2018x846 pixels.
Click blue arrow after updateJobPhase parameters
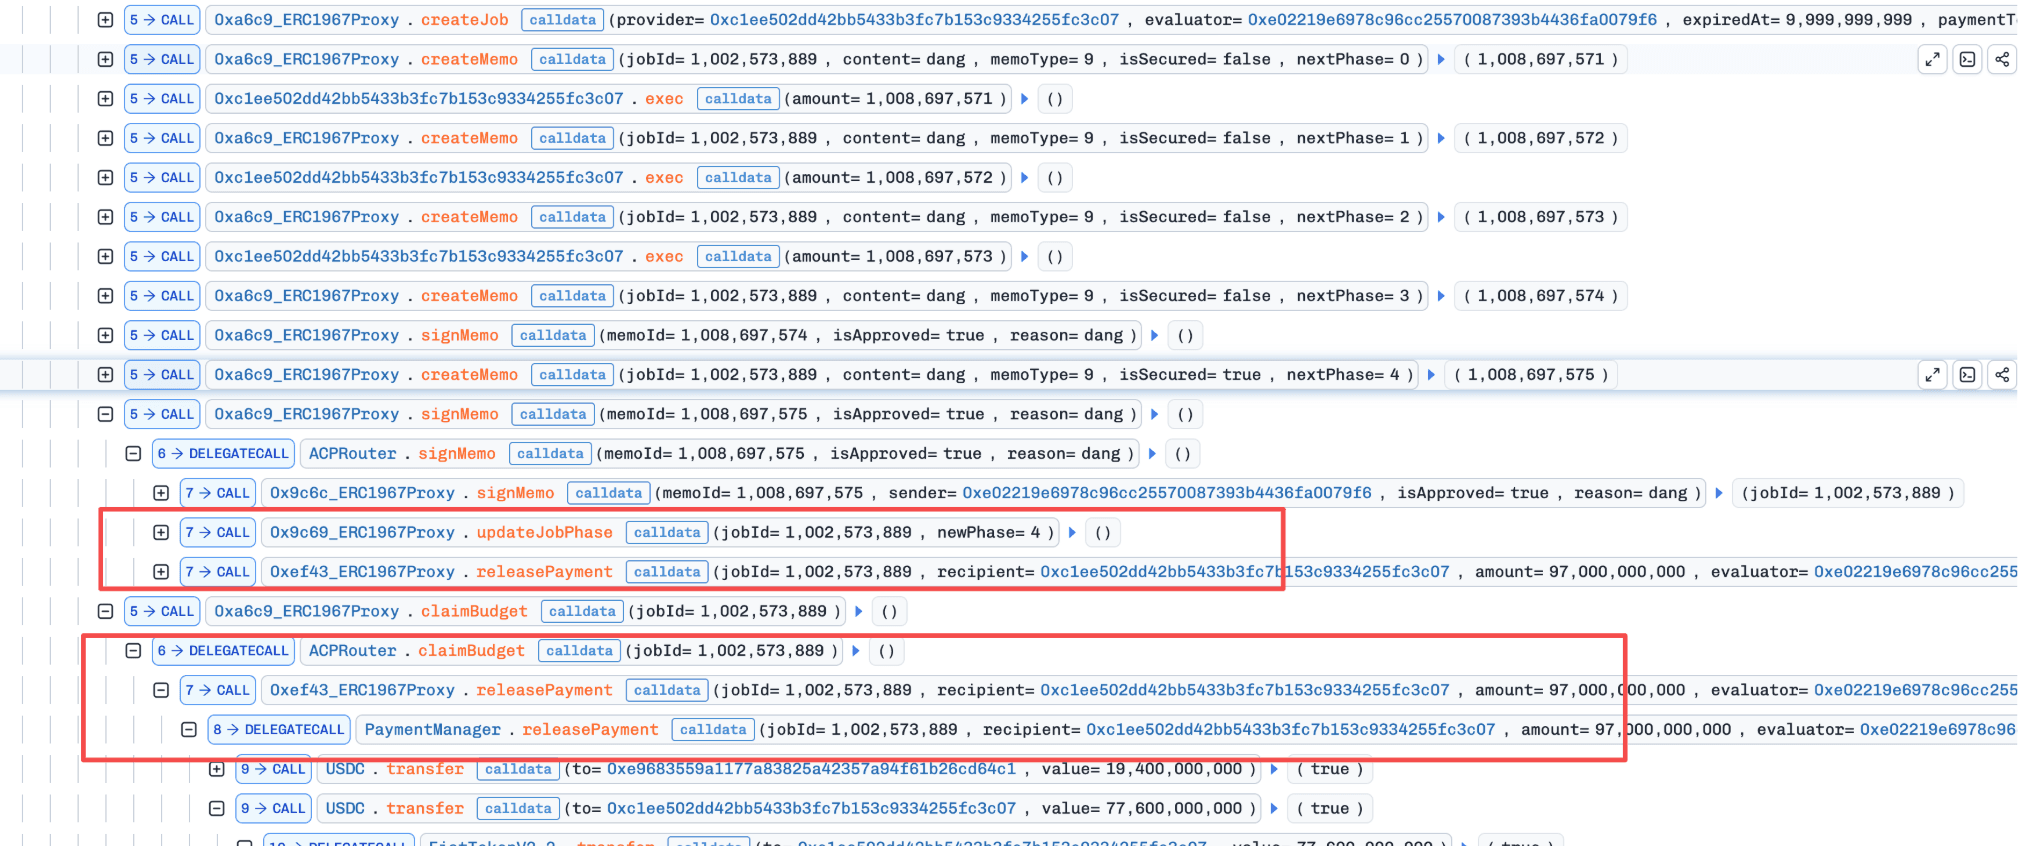point(1072,533)
